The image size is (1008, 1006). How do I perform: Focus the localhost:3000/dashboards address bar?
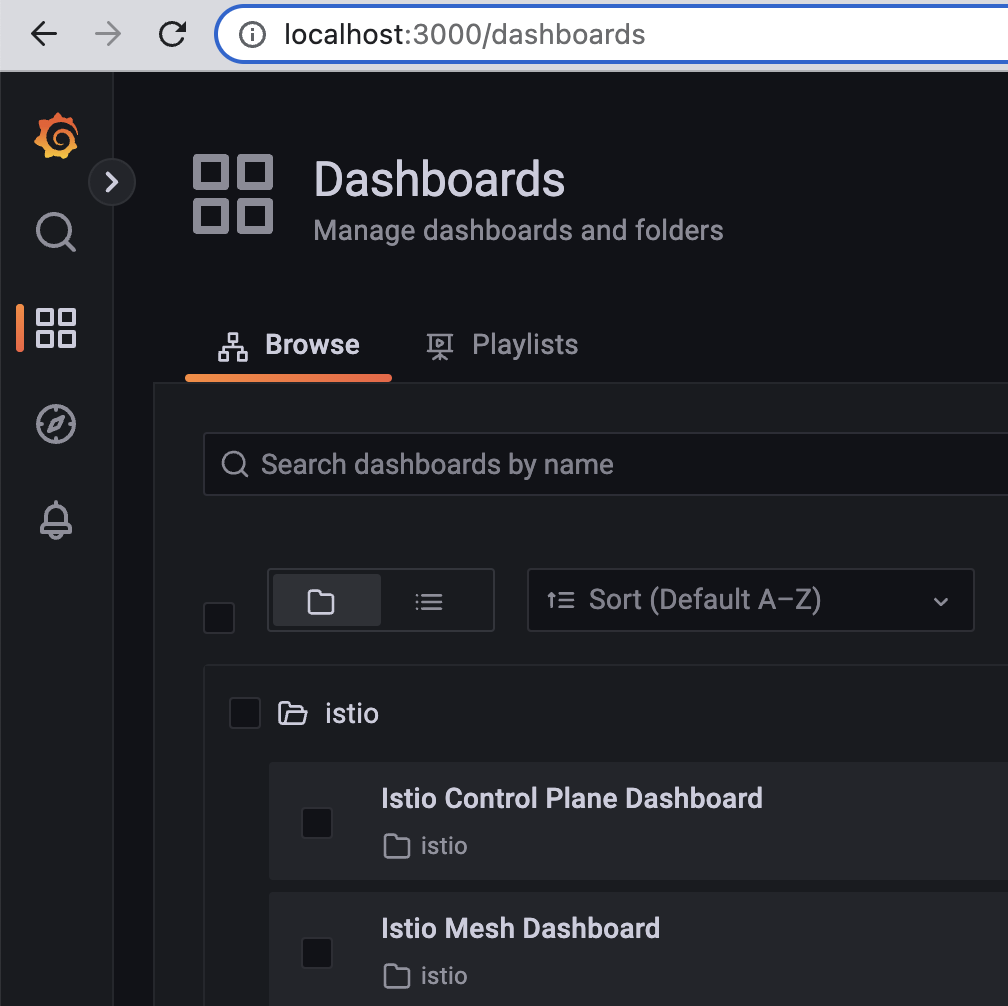[x=612, y=35]
